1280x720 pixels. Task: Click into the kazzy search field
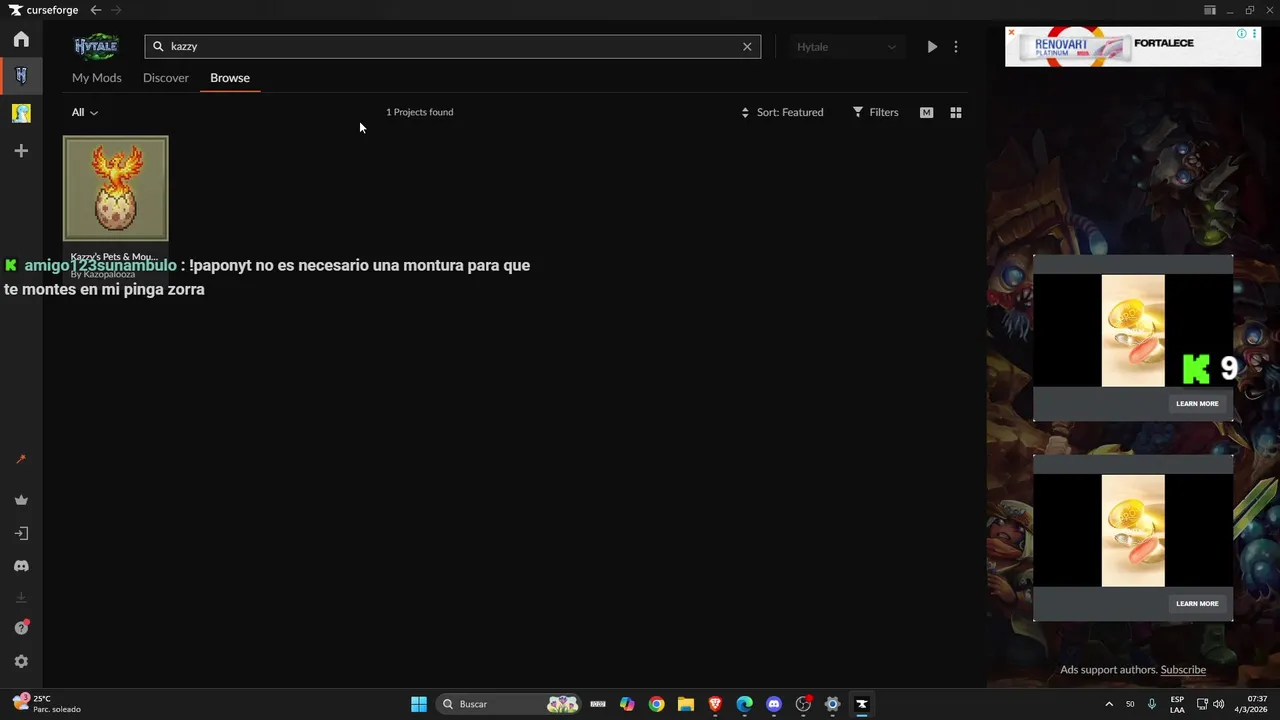point(452,46)
